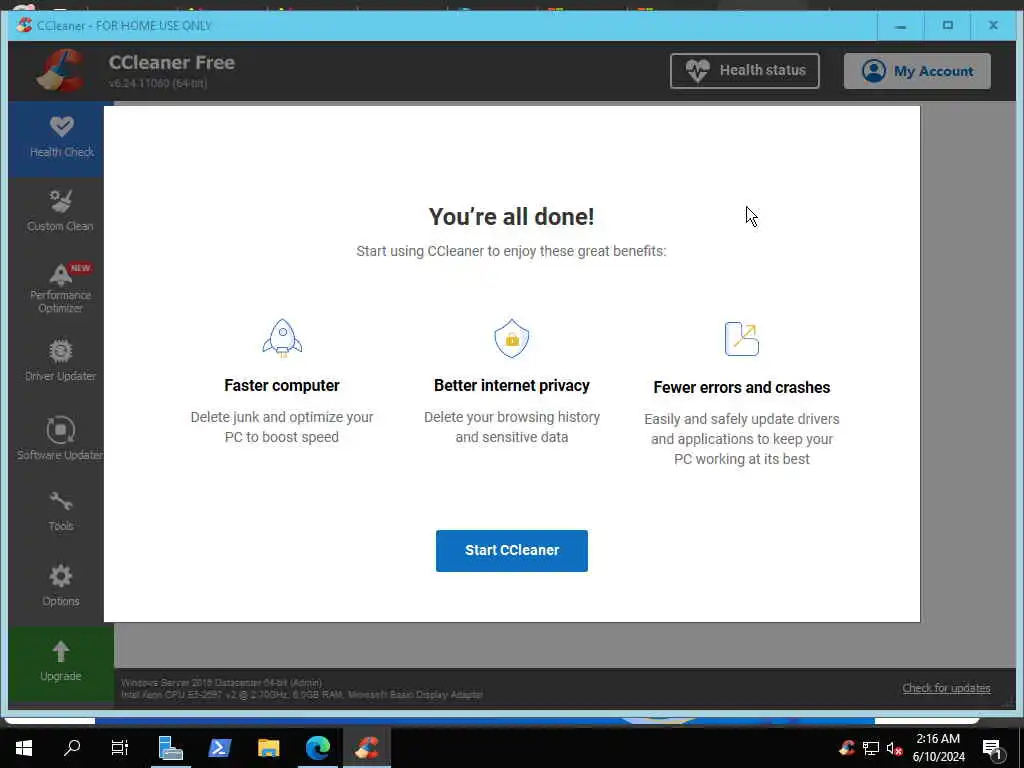Click the CCleaner logo in header

click(61, 71)
